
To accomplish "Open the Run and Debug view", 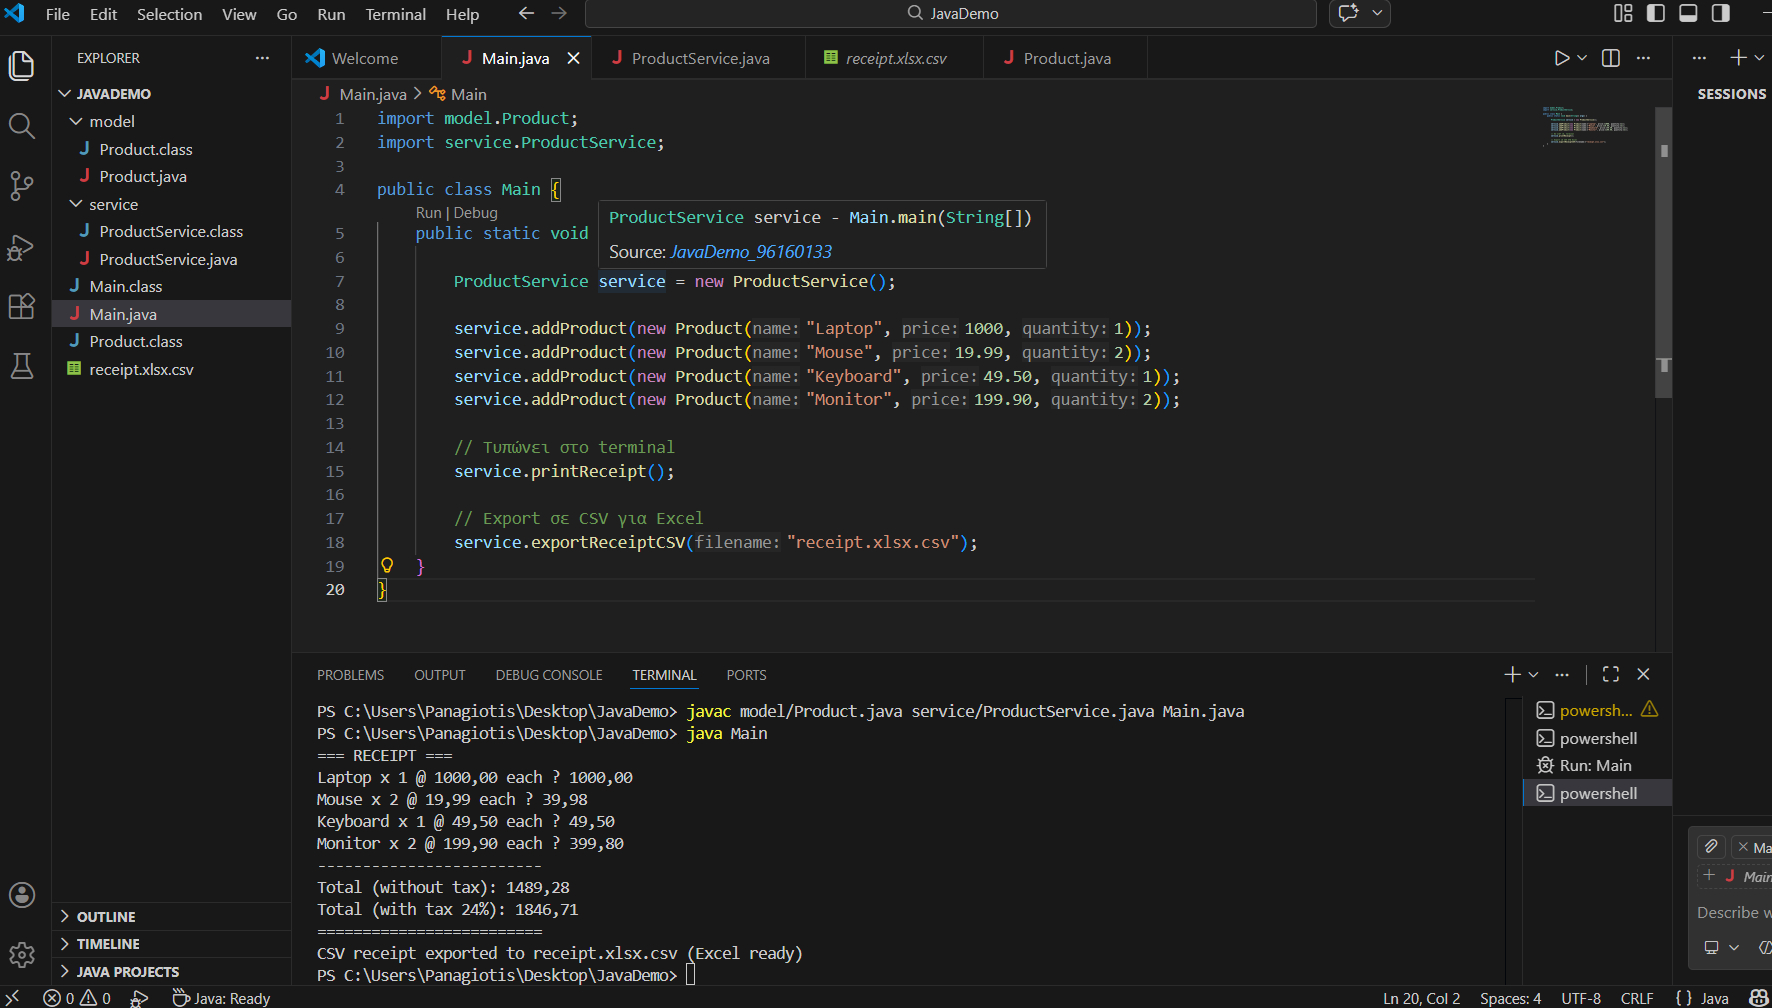I will (21, 247).
